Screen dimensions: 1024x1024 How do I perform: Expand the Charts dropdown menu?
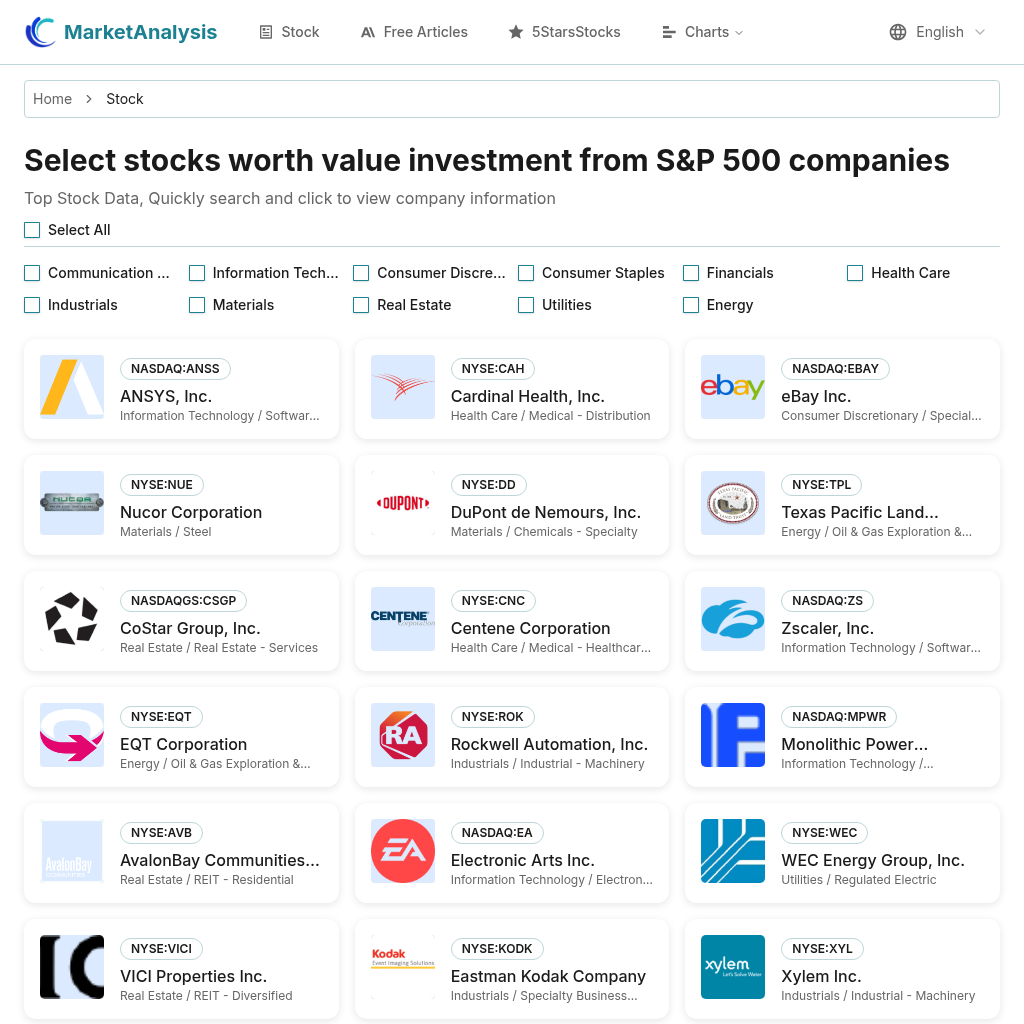click(703, 32)
